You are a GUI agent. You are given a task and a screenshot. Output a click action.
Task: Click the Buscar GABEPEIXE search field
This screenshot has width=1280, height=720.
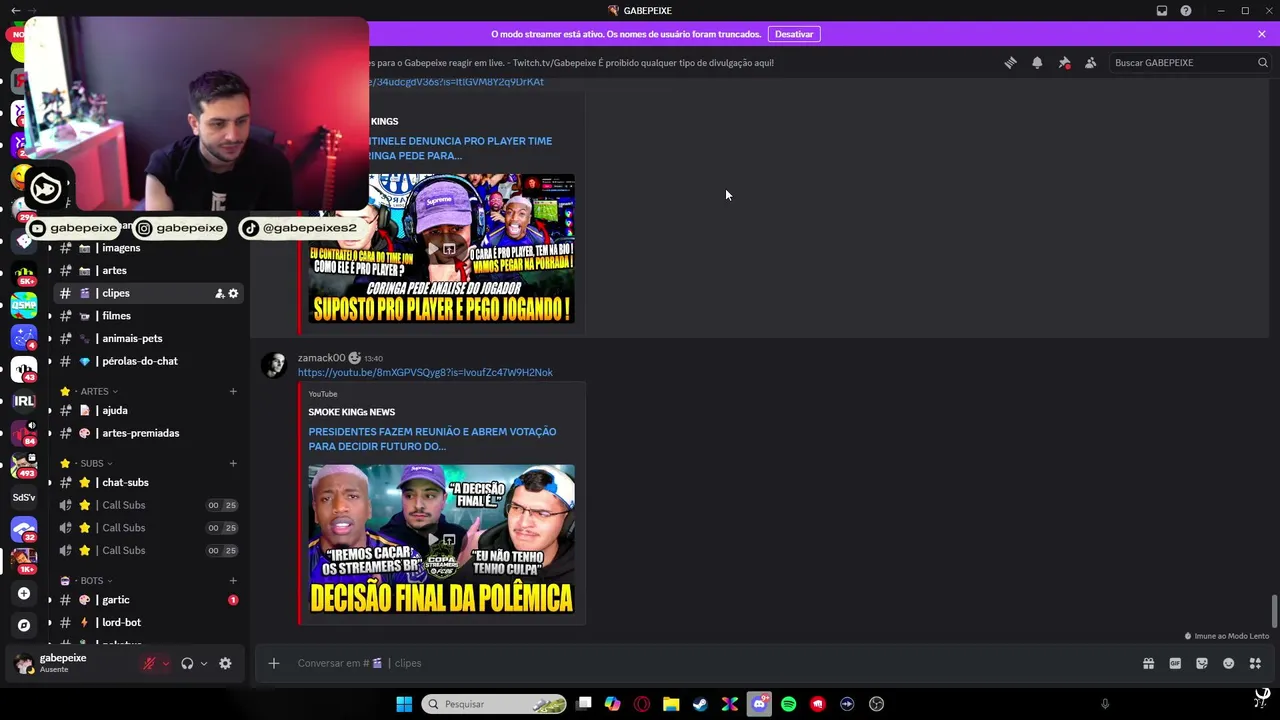pos(1190,62)
